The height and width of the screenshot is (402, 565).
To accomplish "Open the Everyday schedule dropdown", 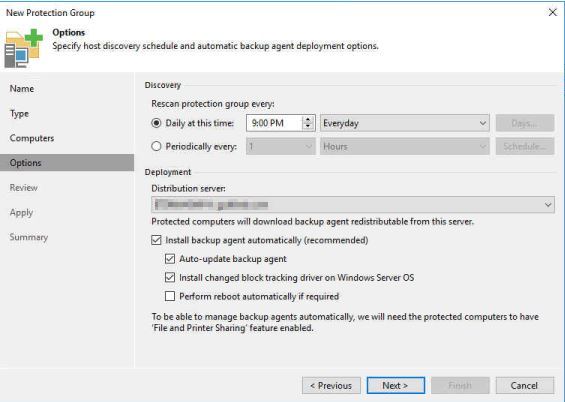I will tap(405, 123).
